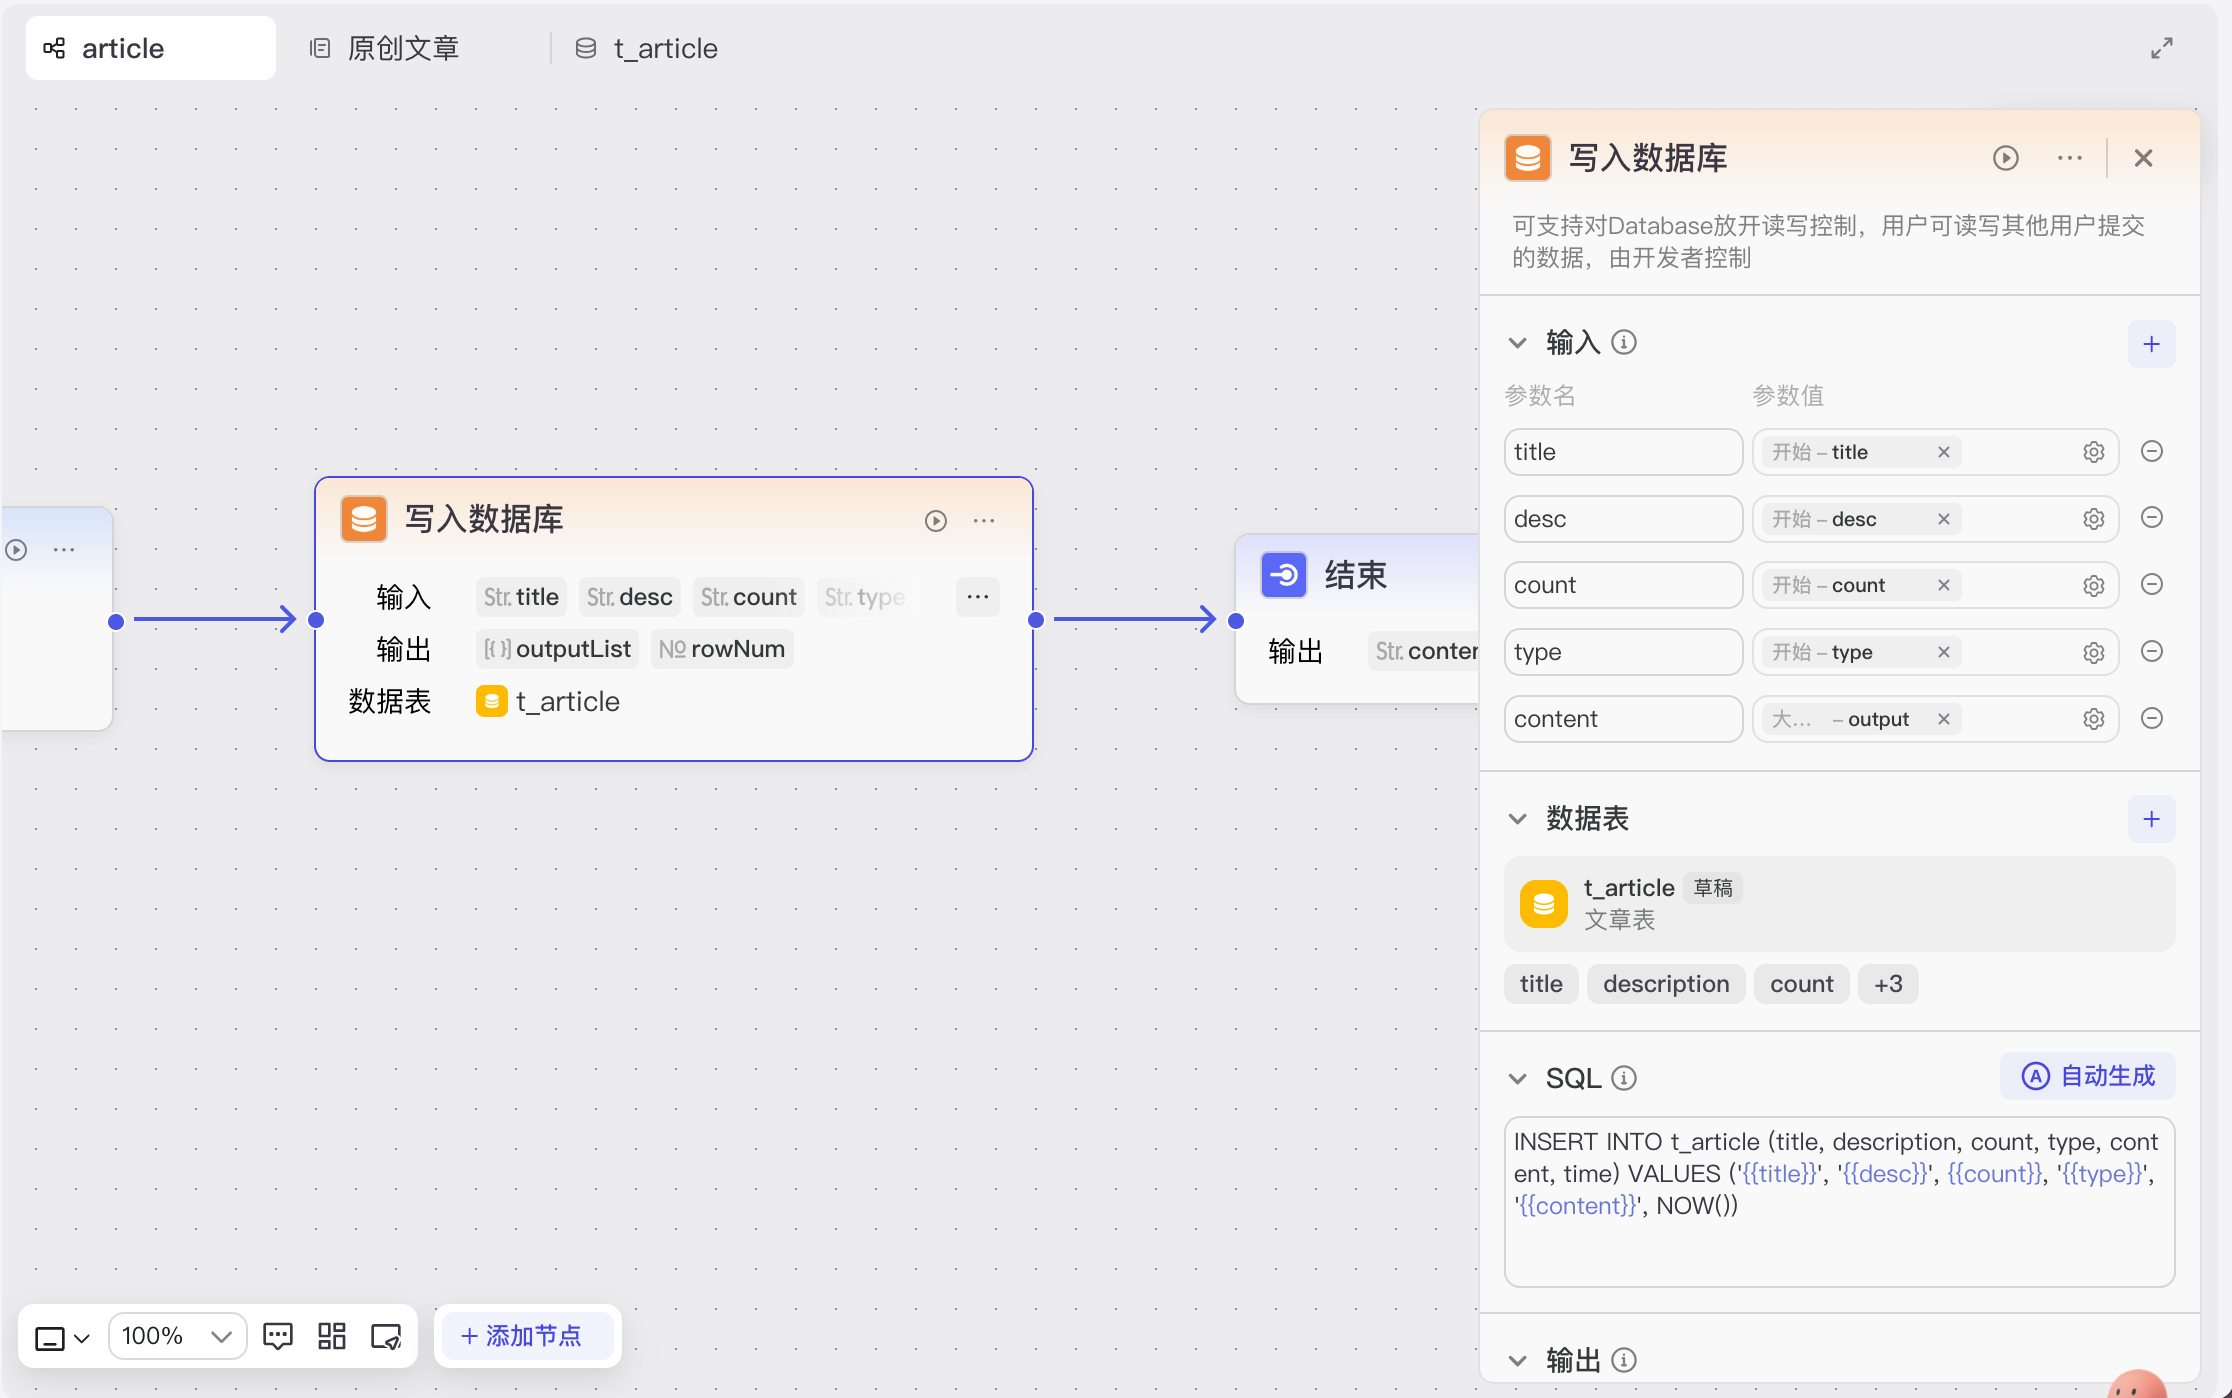Show hidden fields via the +3 tag
This screenshot has width=2232, height=1398.
coord(1887,984)
